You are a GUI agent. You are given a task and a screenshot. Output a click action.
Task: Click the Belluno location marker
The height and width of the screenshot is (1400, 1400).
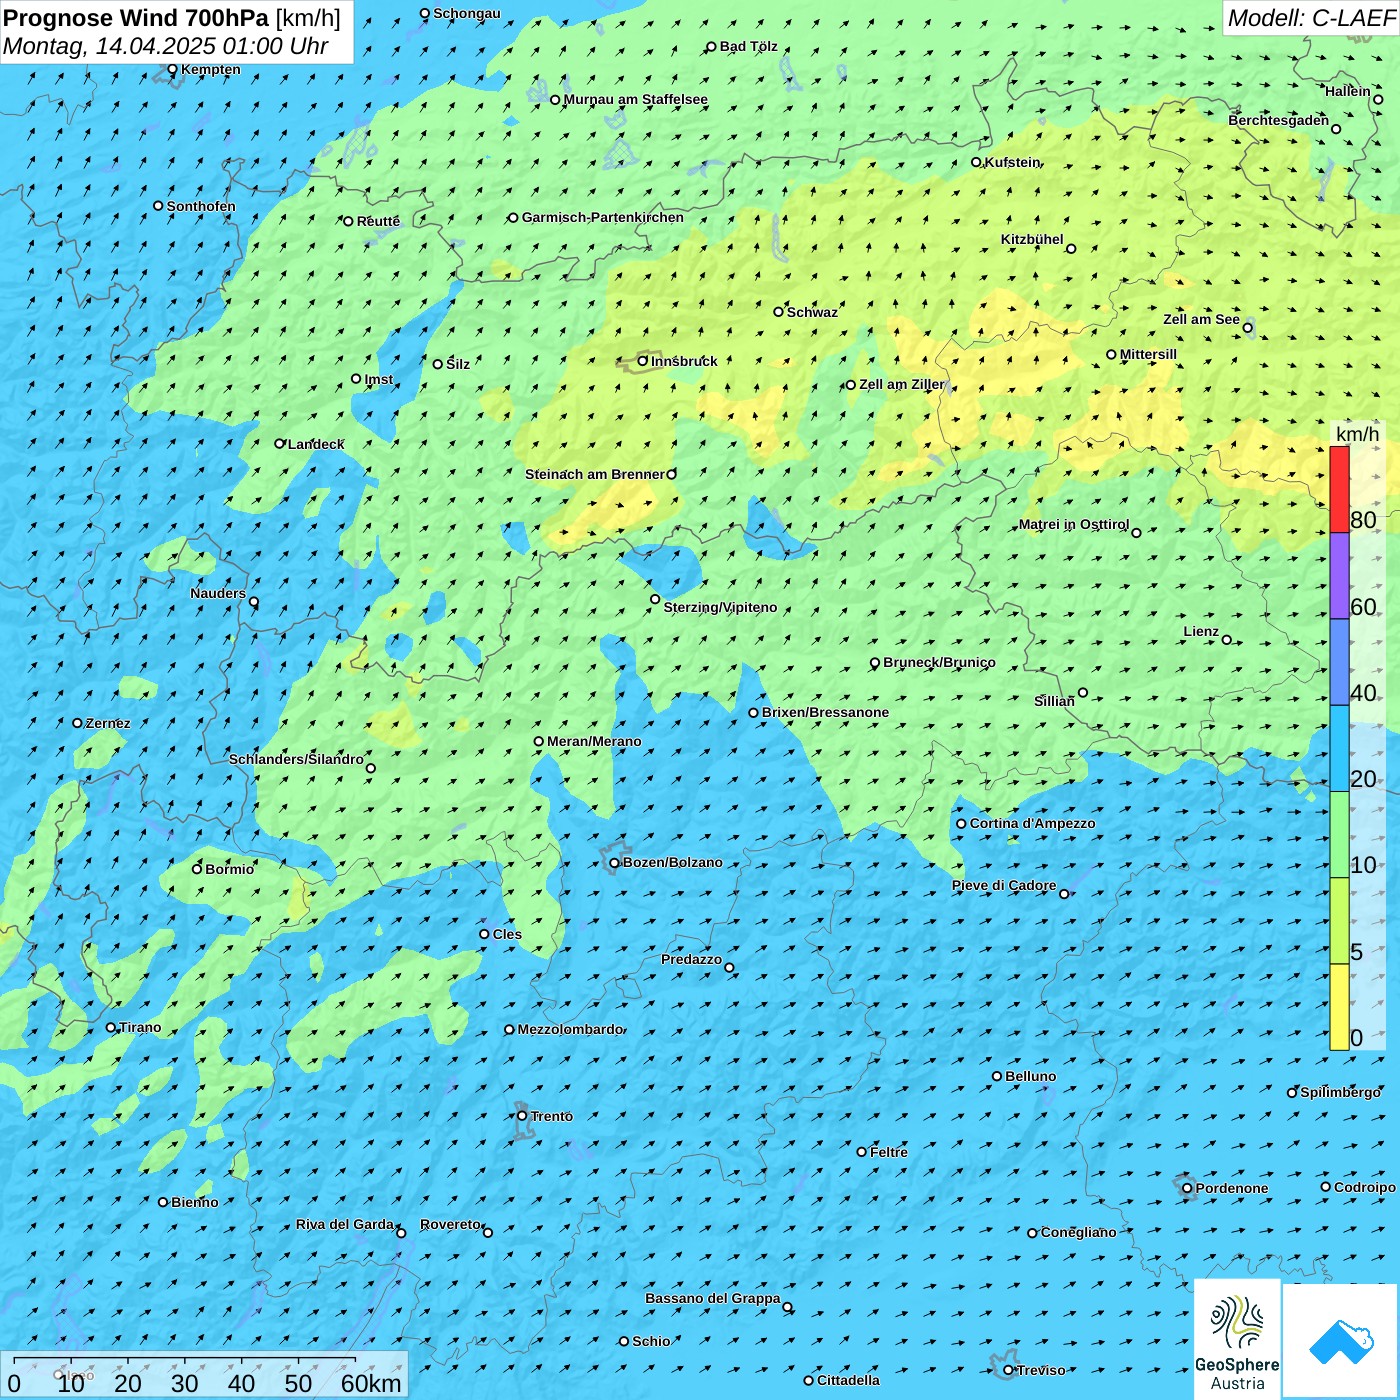point(997,1077)
